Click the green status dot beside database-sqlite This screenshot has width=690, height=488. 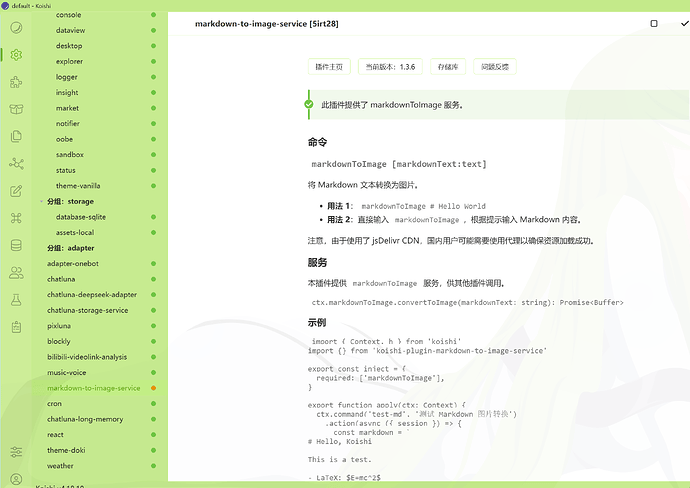pos(154,217)
